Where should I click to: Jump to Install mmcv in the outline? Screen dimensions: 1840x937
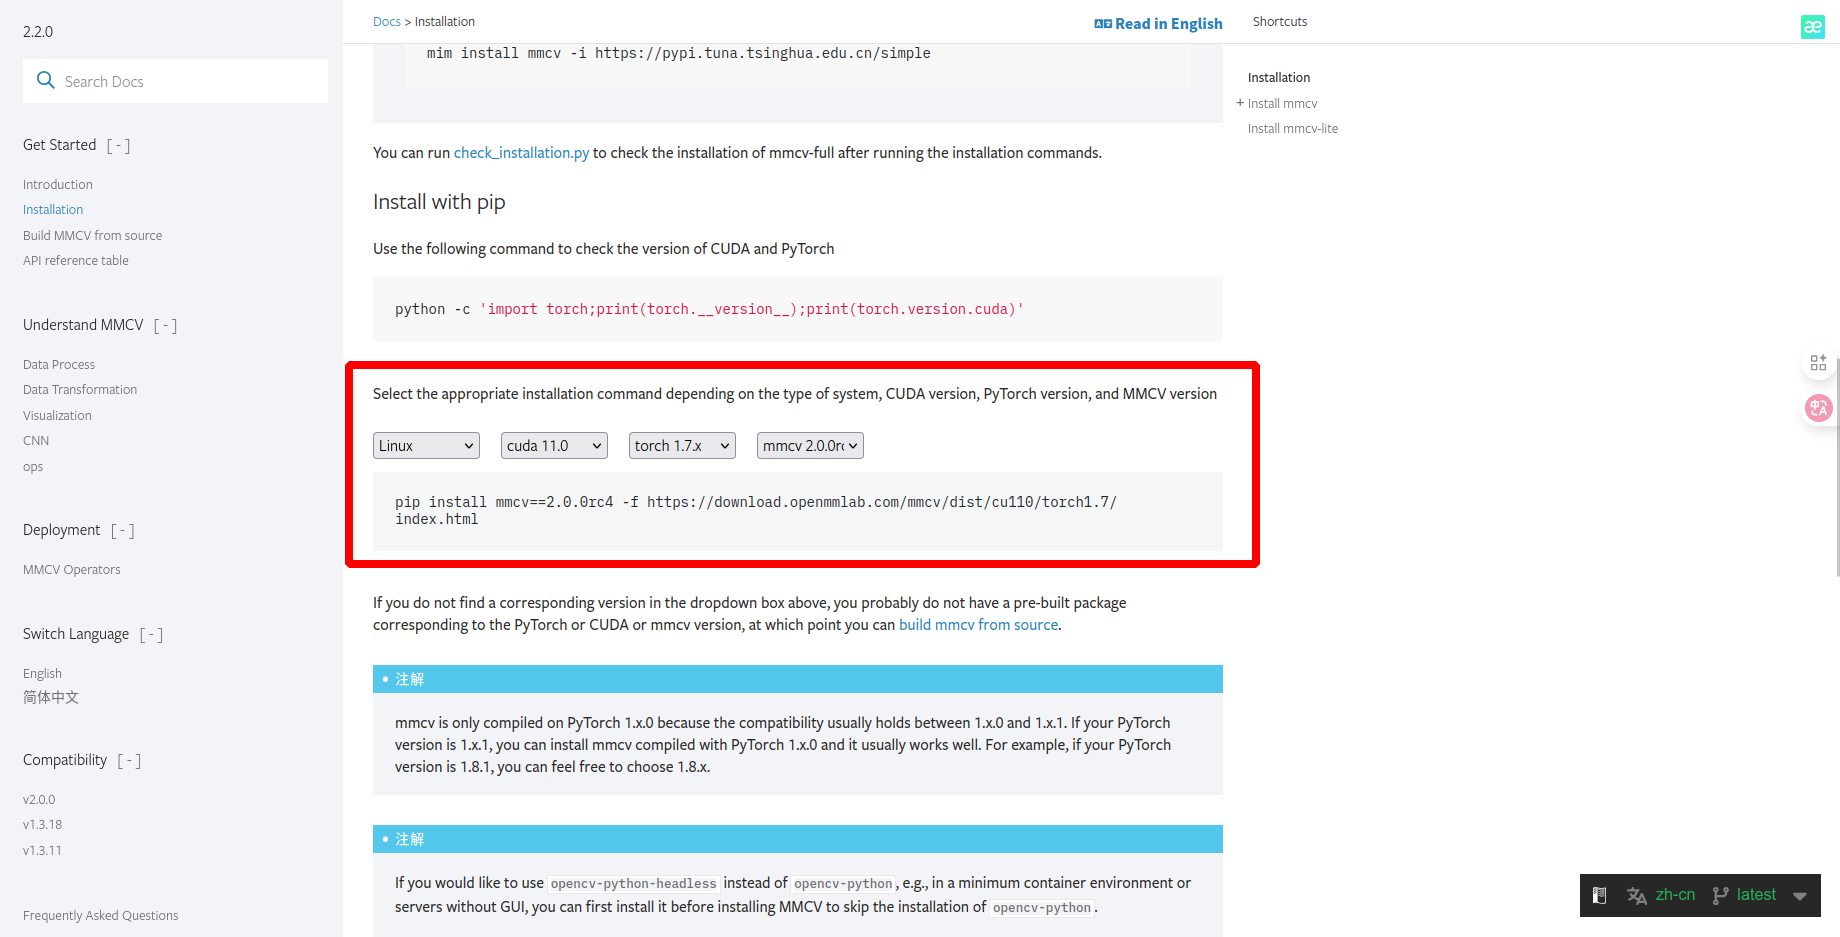coord(1282,104)
